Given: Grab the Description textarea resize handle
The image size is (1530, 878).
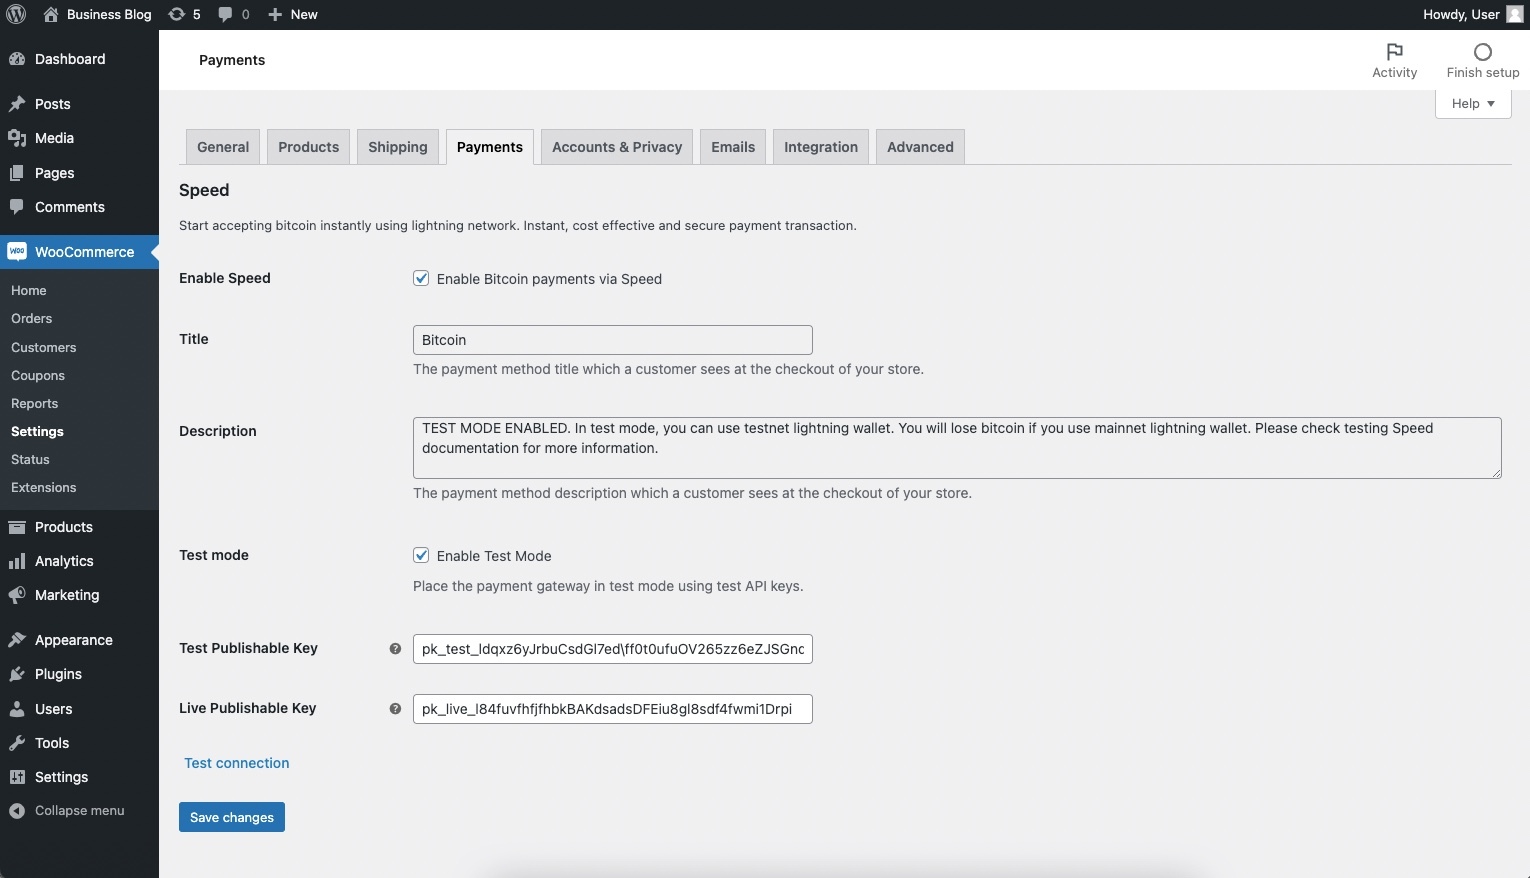Looking at the screenshot, I should click(x=1496, y=473).
